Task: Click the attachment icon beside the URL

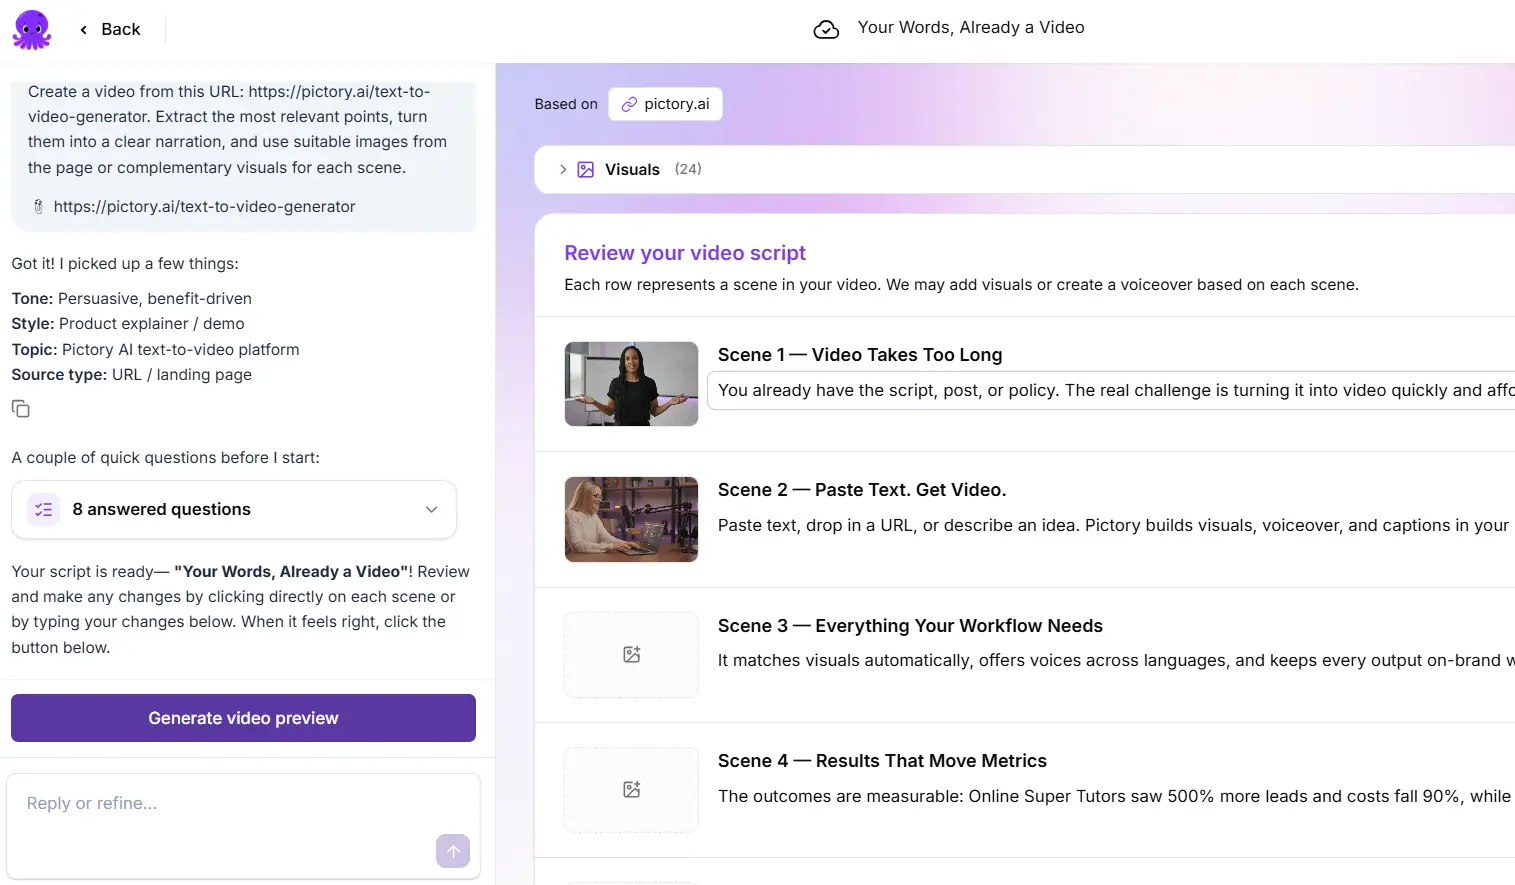Action: pos(38,207)
